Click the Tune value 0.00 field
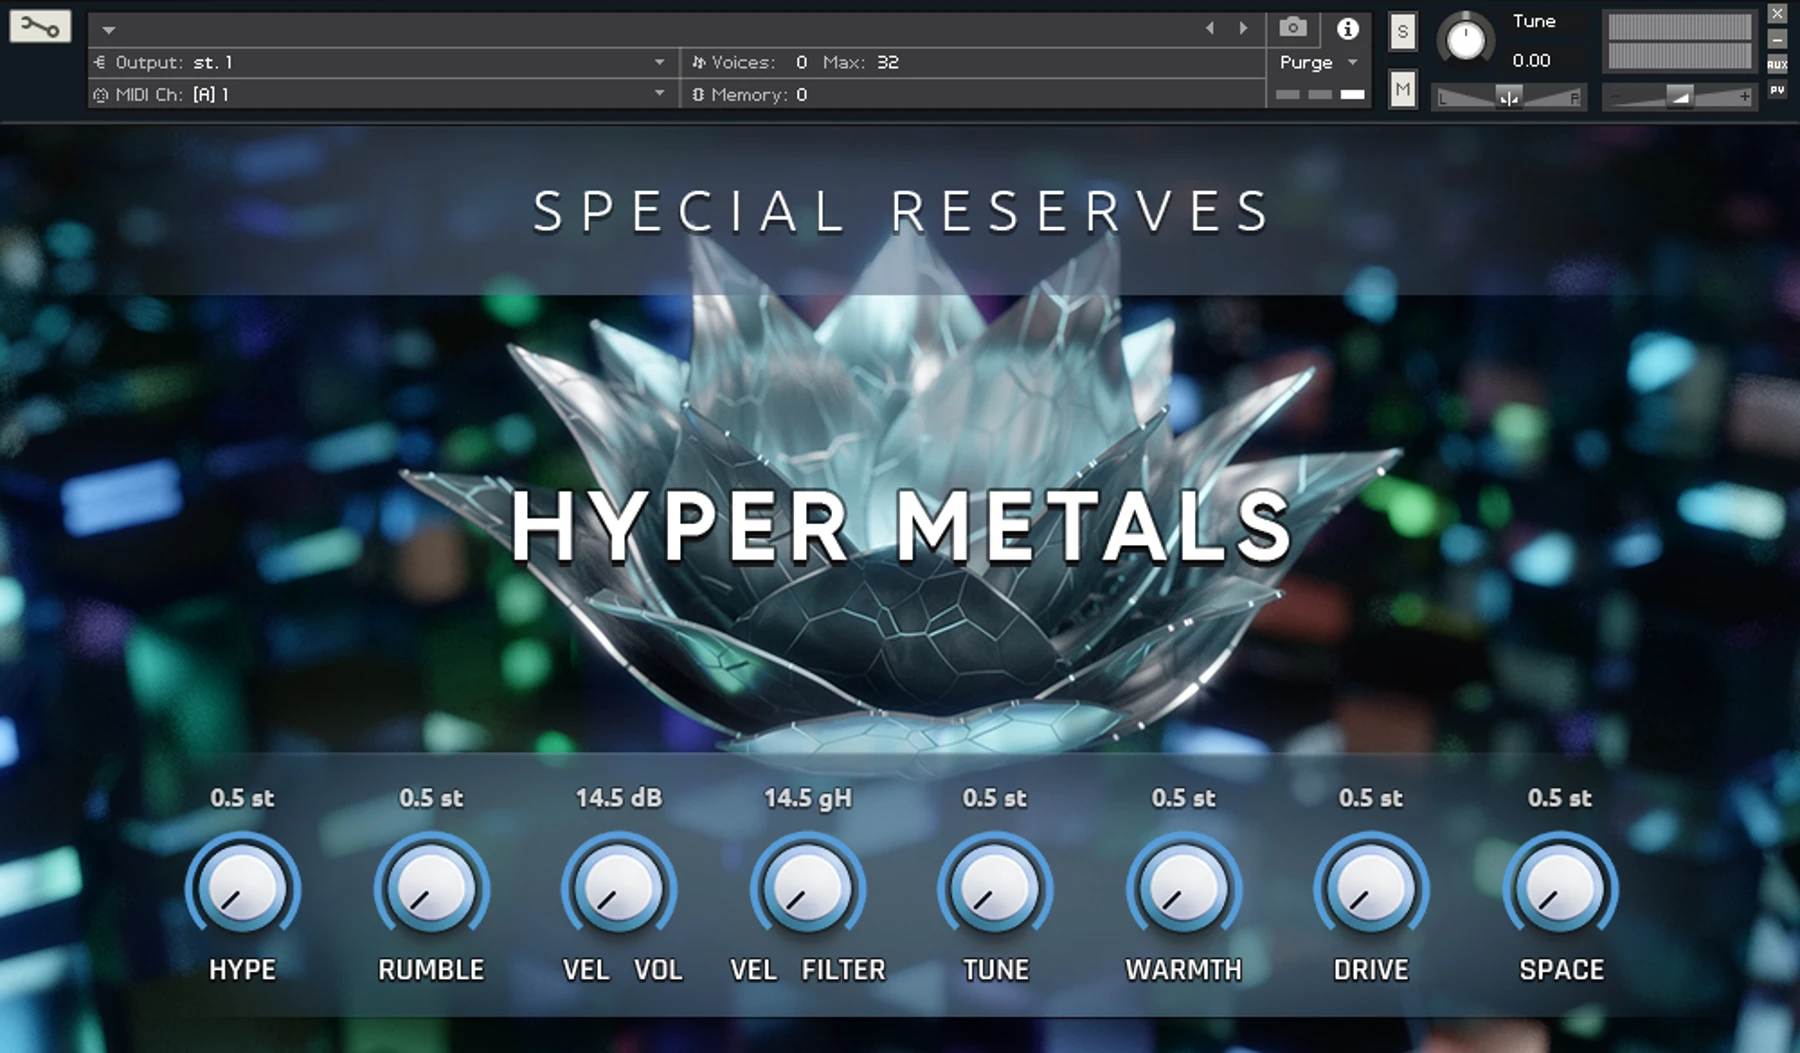 click(x=1531, y=61)
